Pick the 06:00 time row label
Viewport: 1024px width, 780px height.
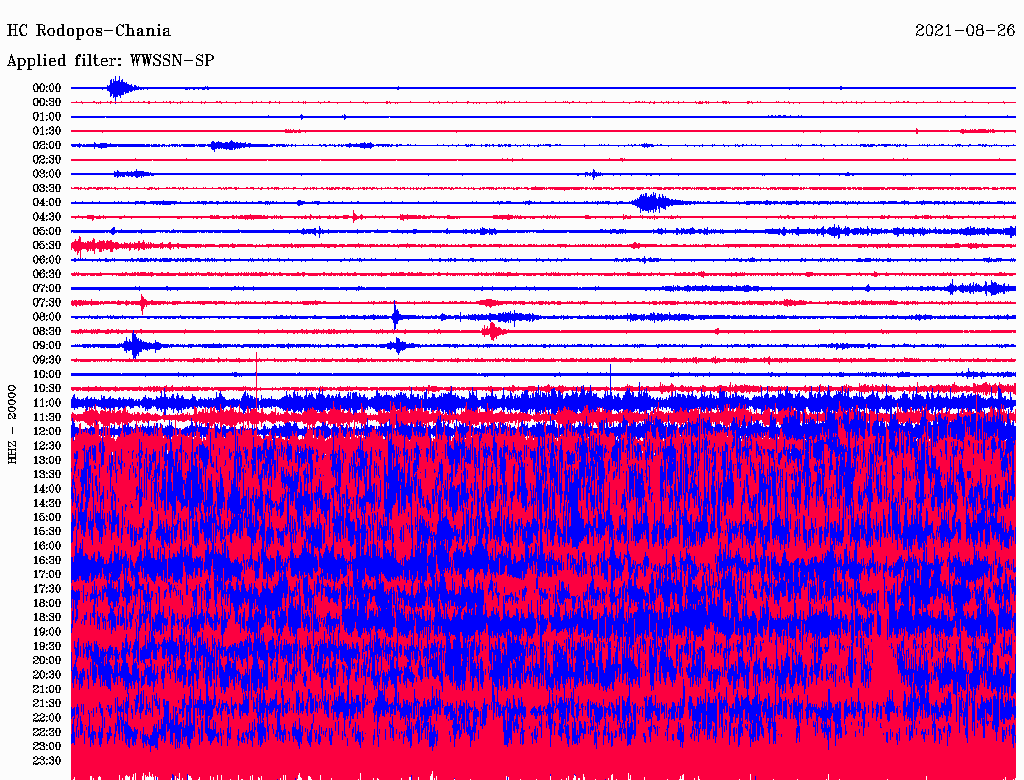(x=47, y=260)
